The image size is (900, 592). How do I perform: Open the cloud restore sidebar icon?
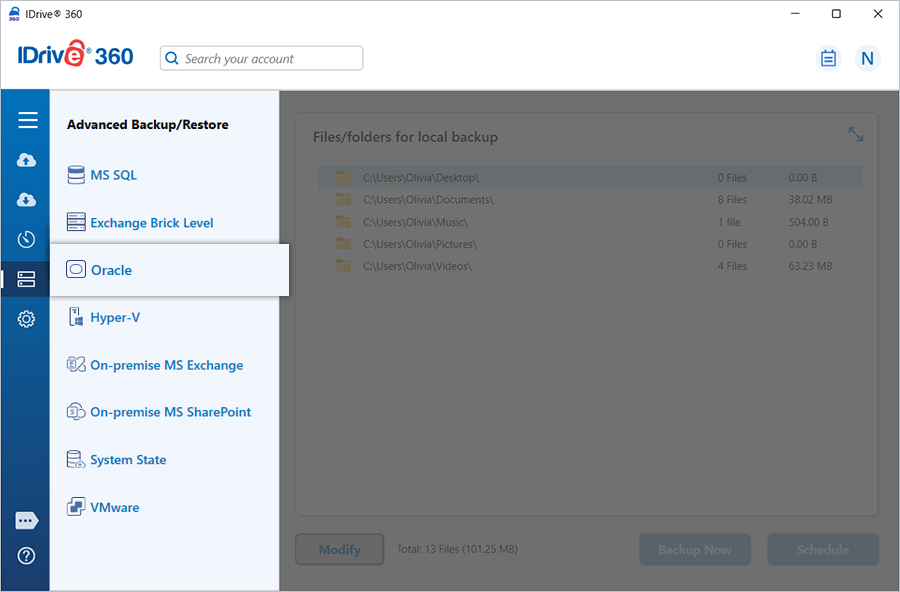point(27,200)
